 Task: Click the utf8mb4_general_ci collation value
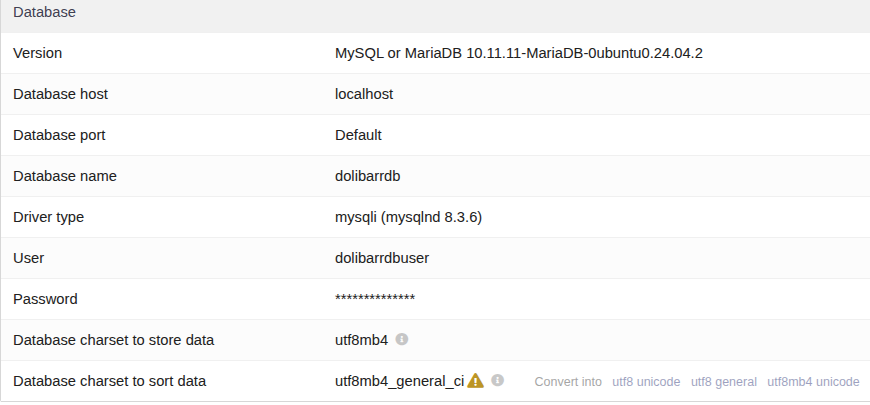pyautogui.click(x=399, y=382)
